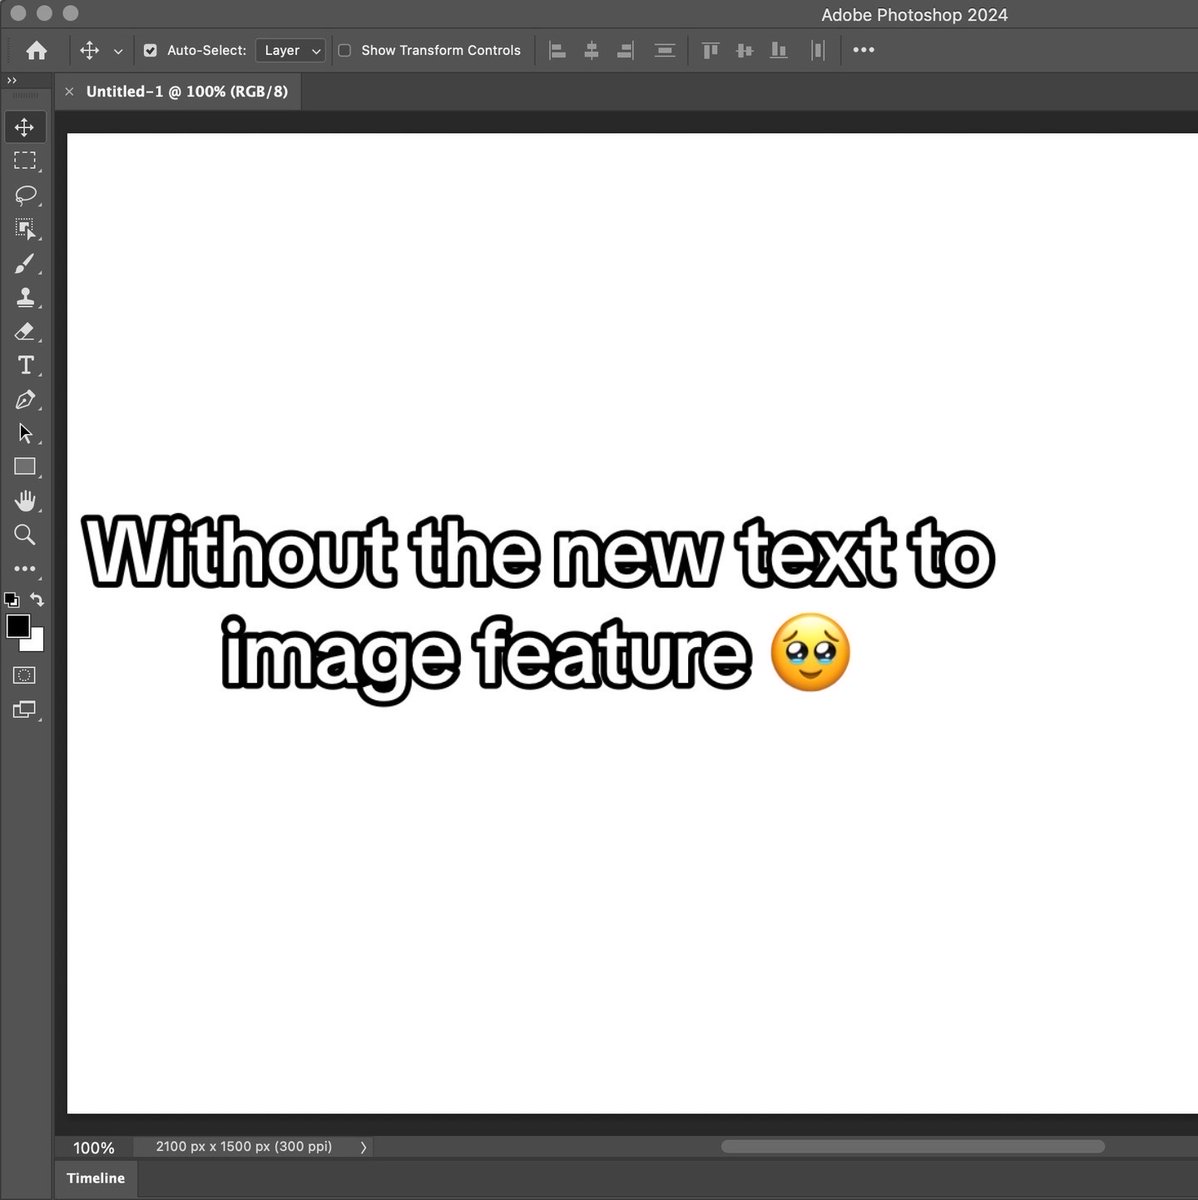The height and width of the screenshot is (1200, 1198).
Task: Select the Object Selection tool
Action: (25, 229)
